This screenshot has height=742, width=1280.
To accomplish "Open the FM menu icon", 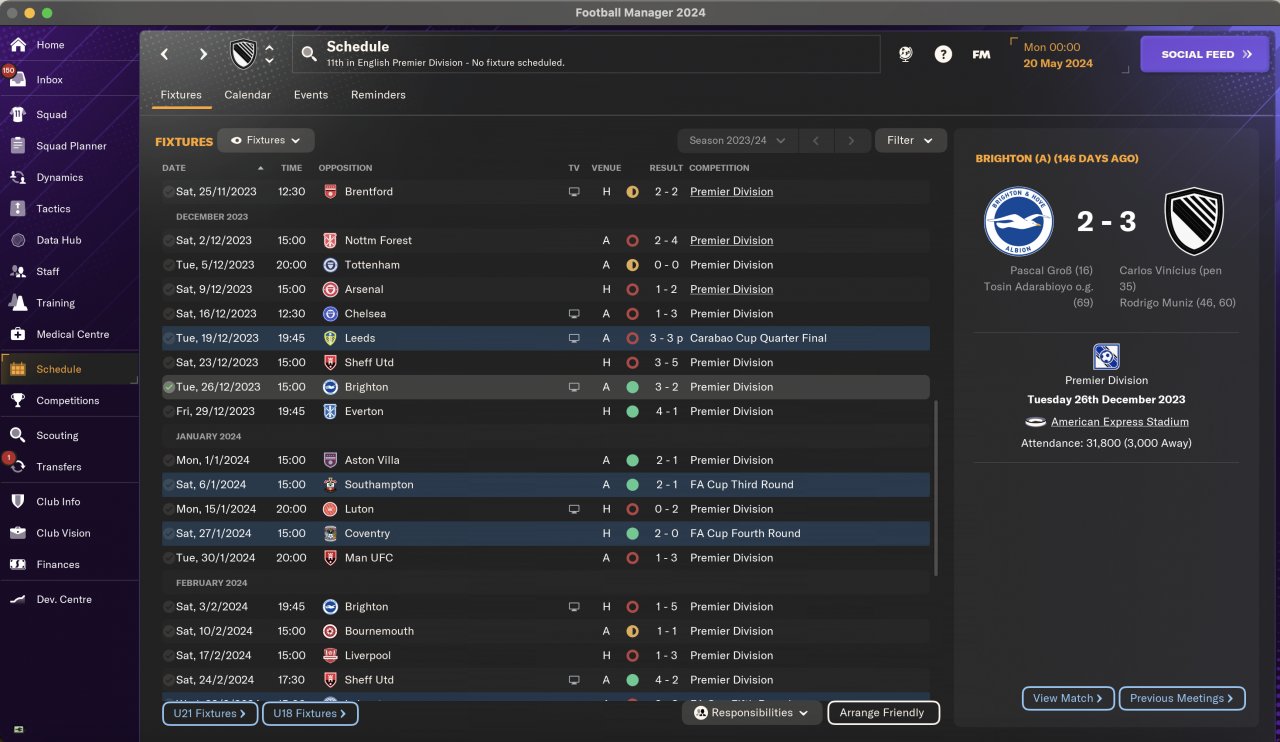I will [x=981, y=54].
